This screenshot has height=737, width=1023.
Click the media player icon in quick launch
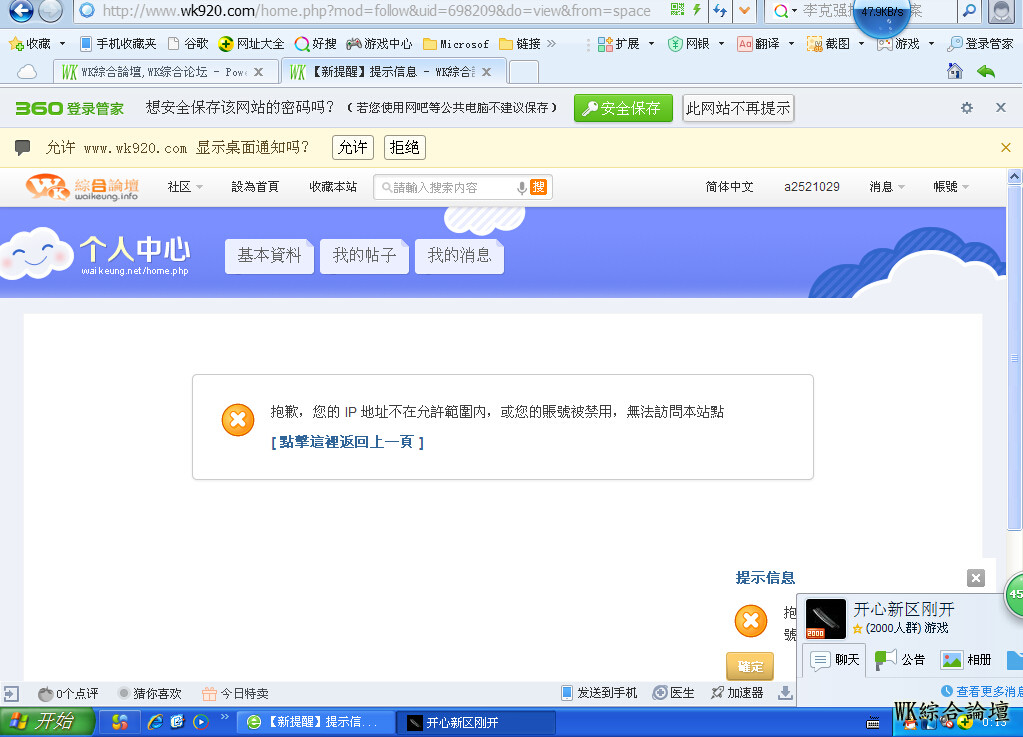tap(201, 721)
